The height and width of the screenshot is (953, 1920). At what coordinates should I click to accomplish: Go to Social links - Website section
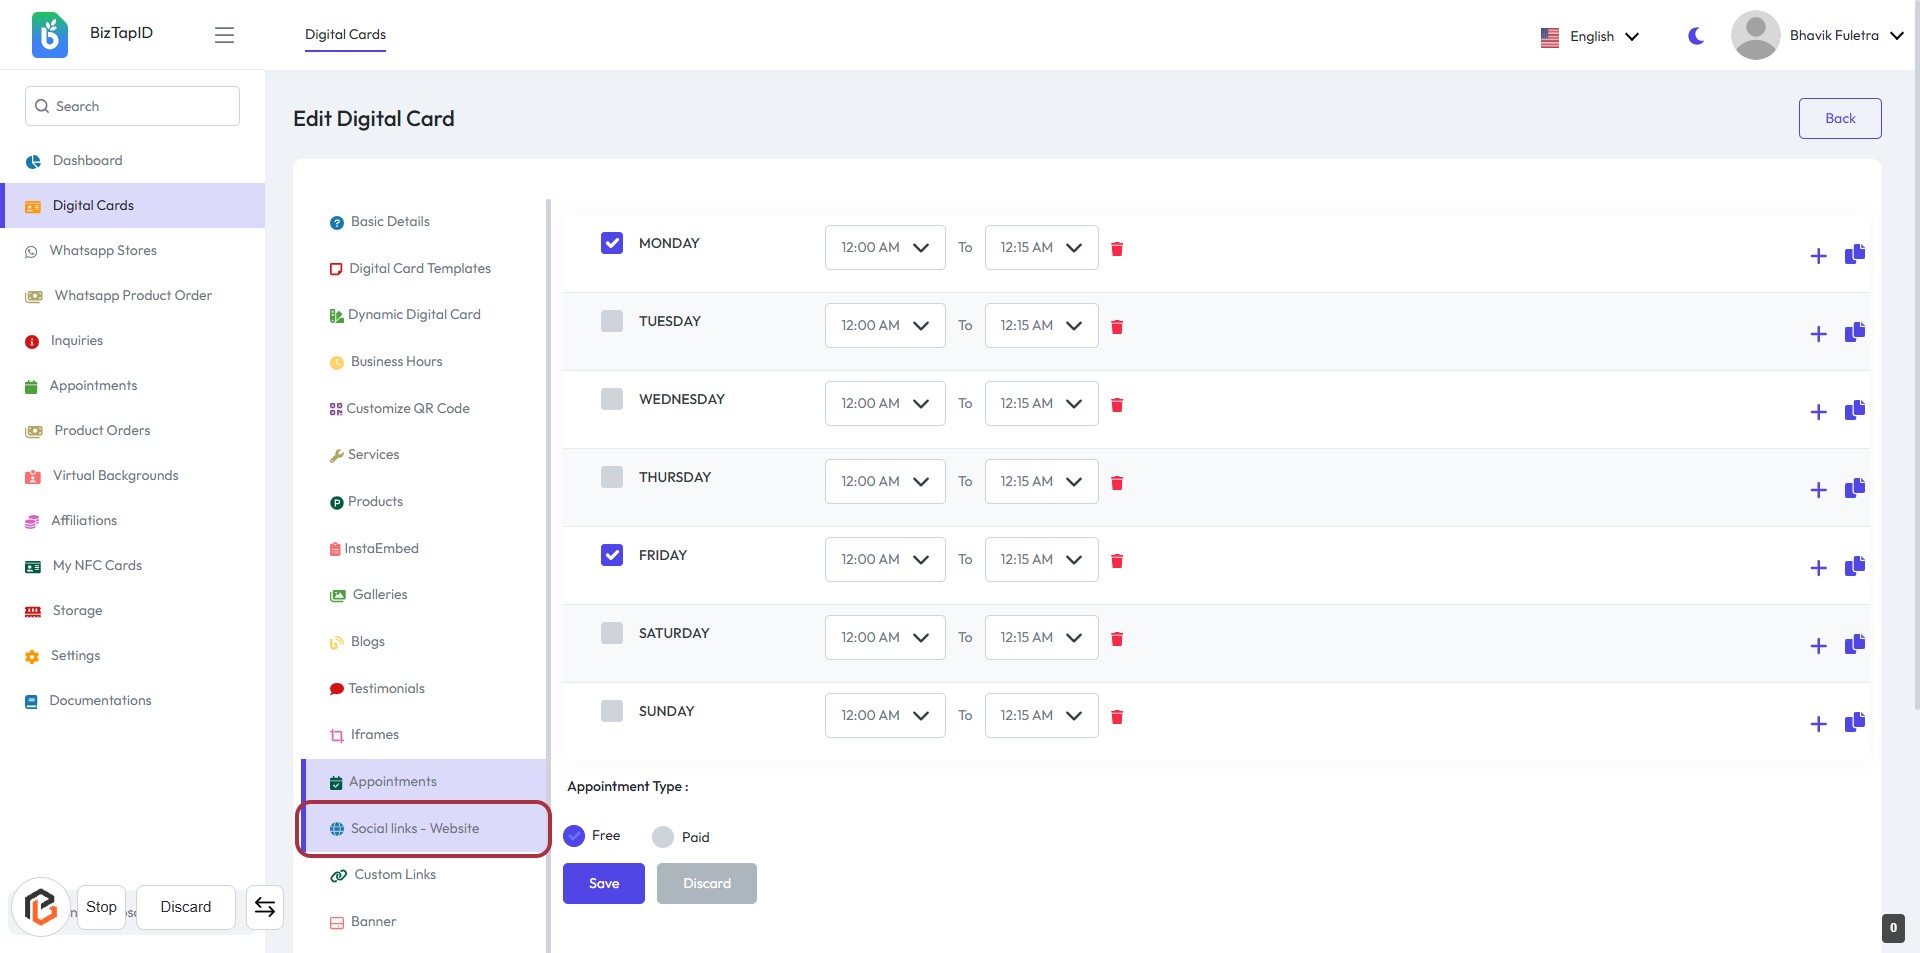click(414, 829)
